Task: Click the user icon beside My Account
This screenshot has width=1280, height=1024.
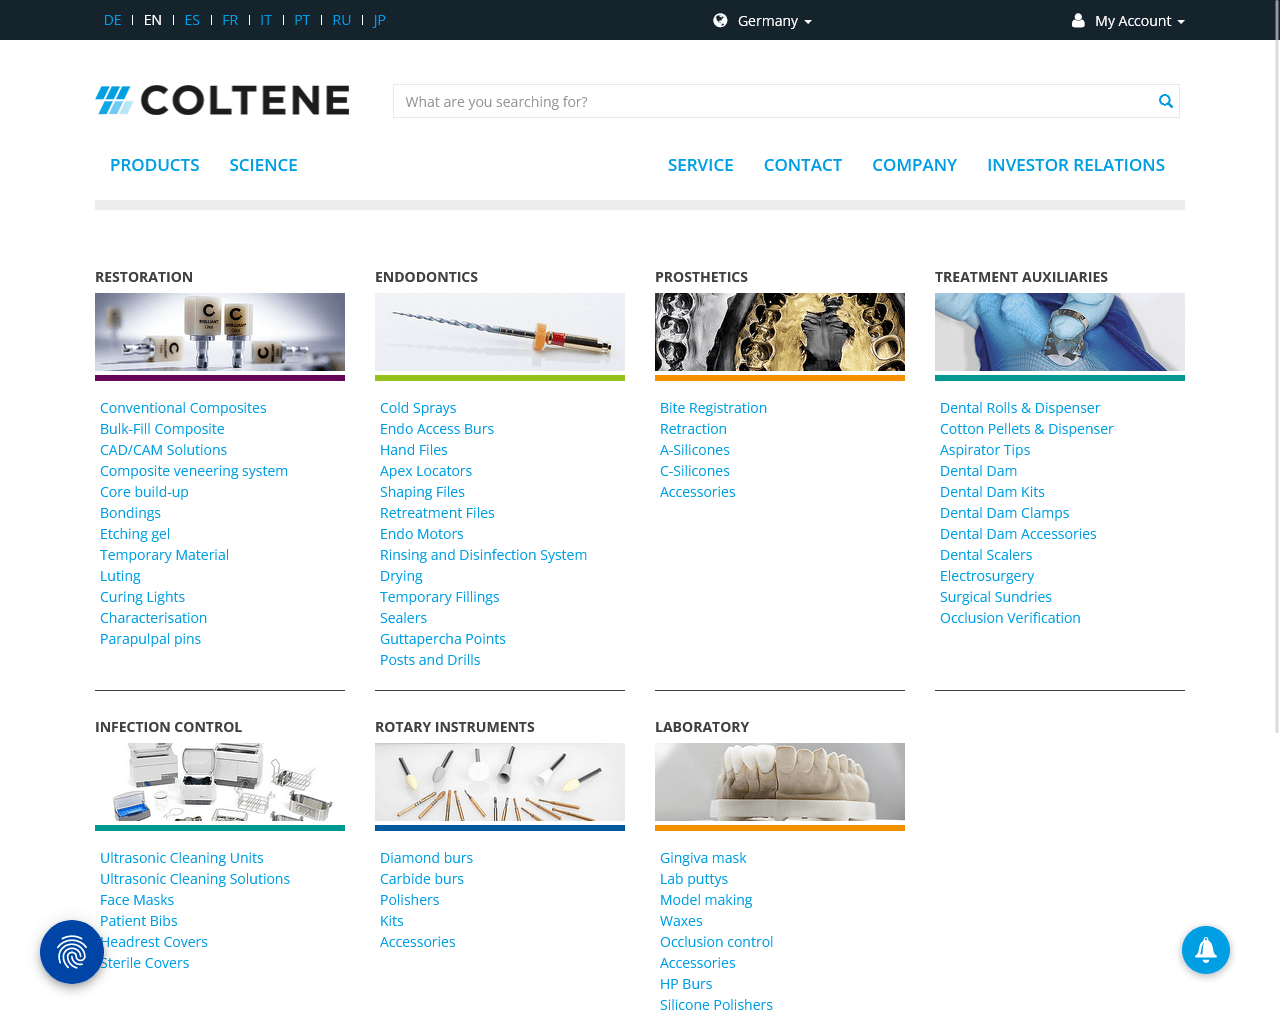Action: pyautogui.click(x=1078, y=20)
